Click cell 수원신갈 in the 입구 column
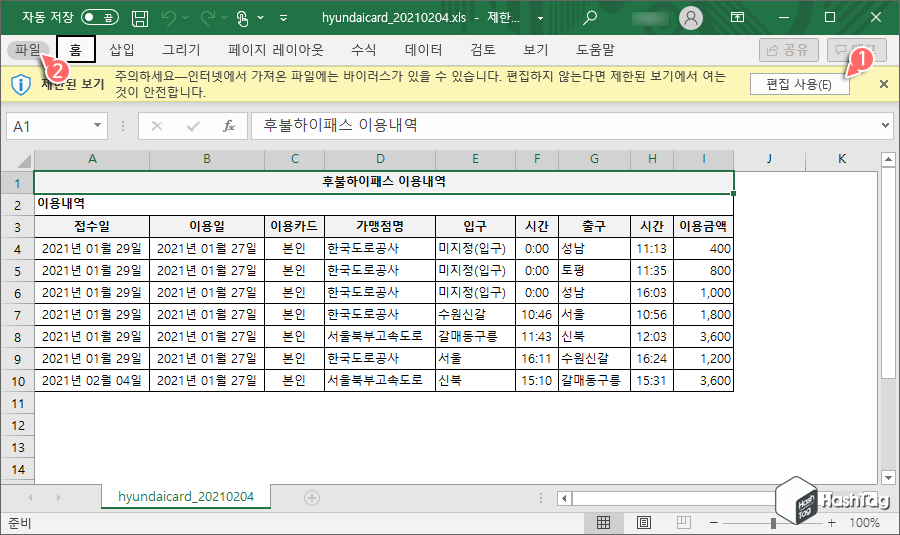900x535 pixels. click(475, 315)
